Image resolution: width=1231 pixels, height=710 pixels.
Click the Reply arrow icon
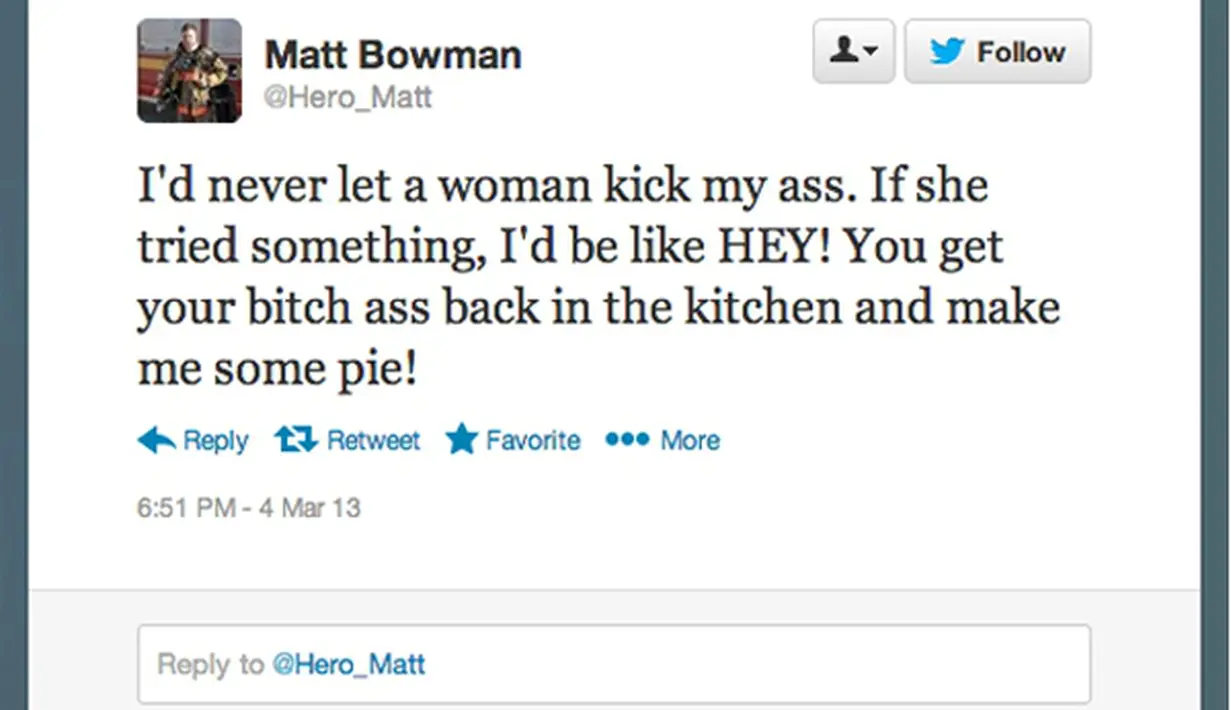tap(156, 440)
